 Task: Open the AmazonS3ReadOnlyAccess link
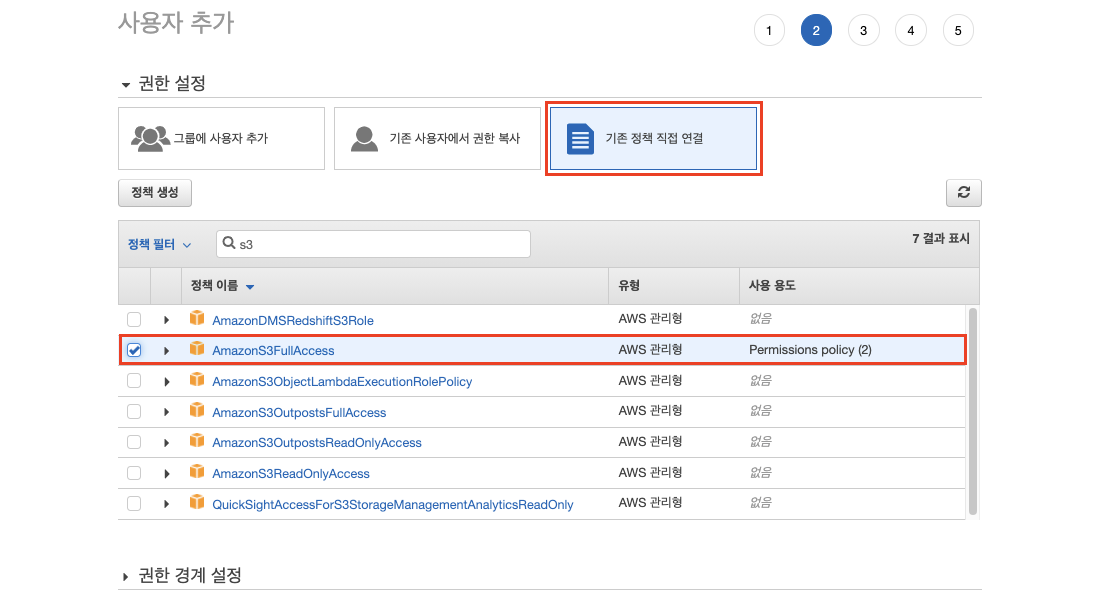[291, 474]
